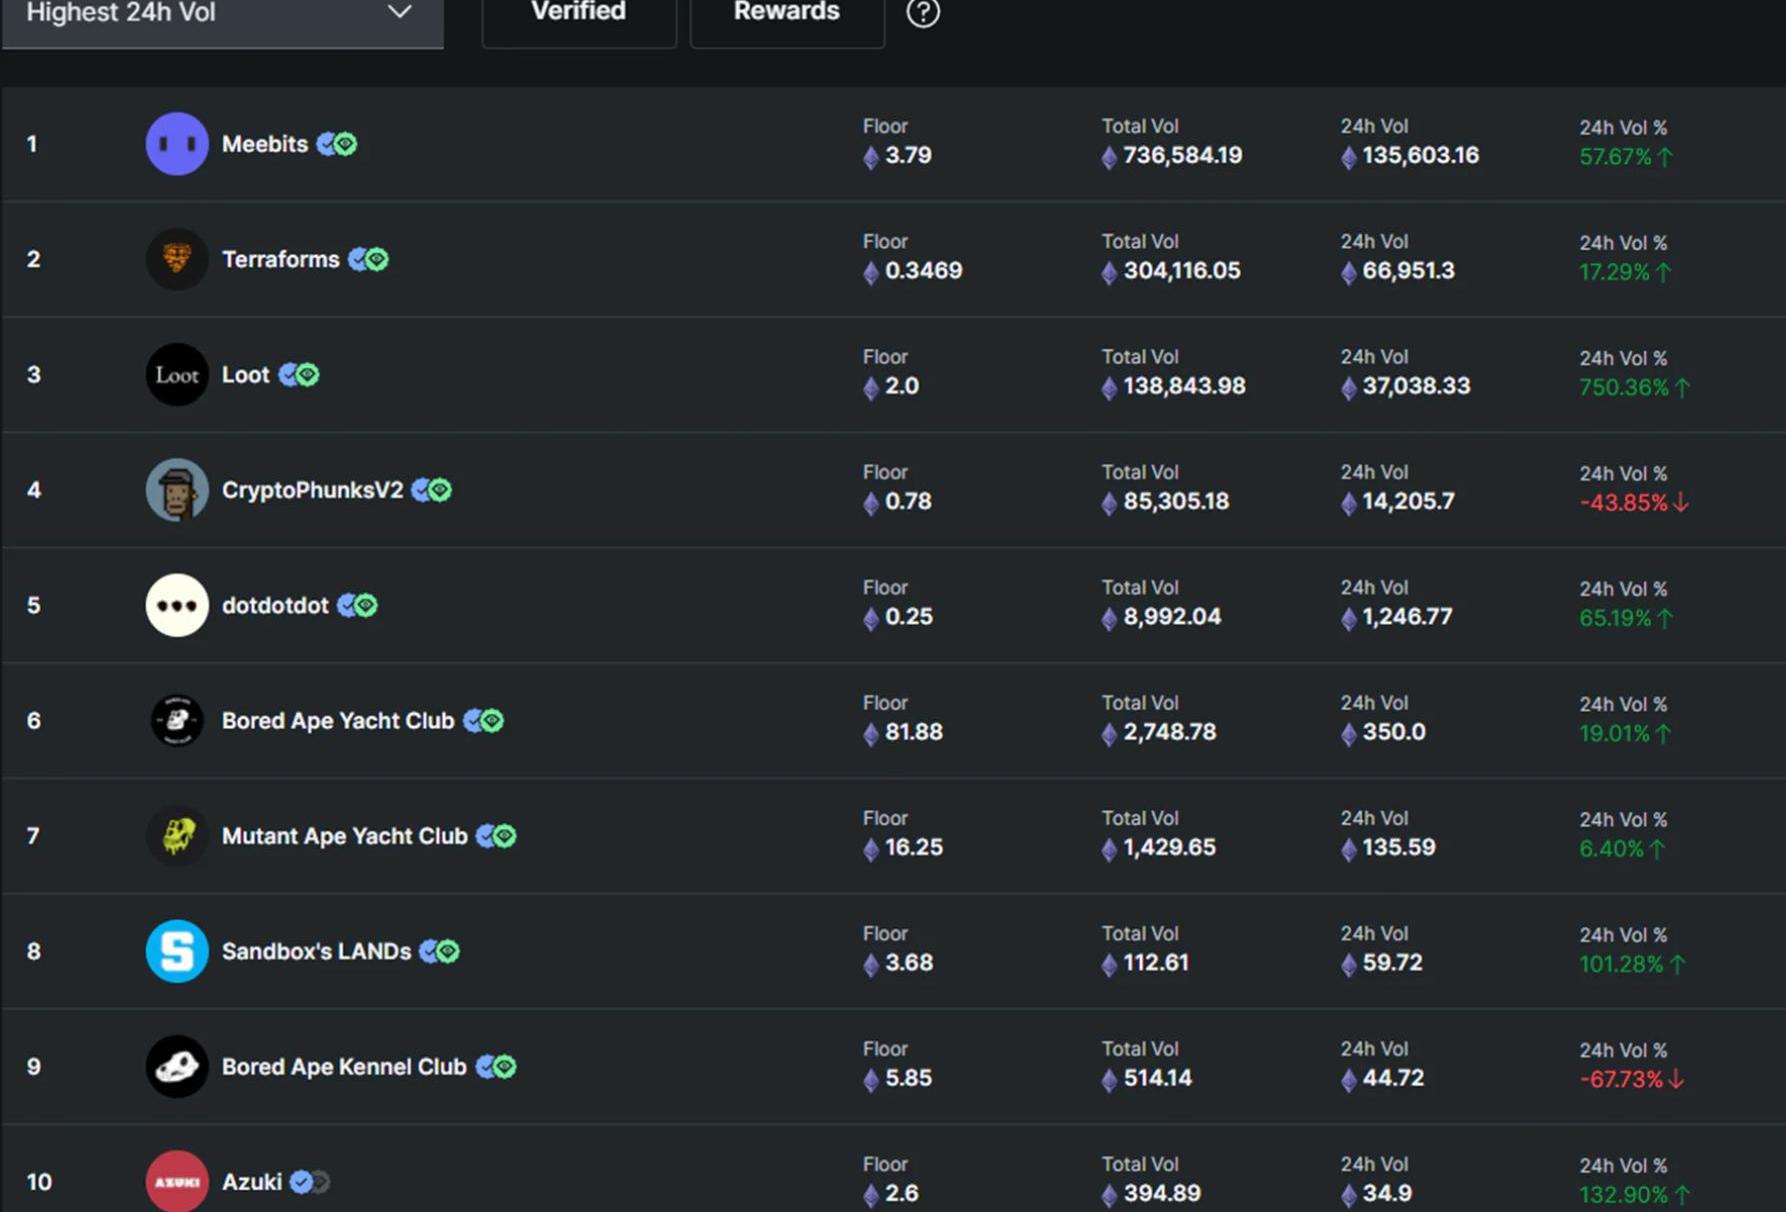Open the Loot collection name link
The image size is (1786, 1212).
pyautogui.click(x=246, y=375)
